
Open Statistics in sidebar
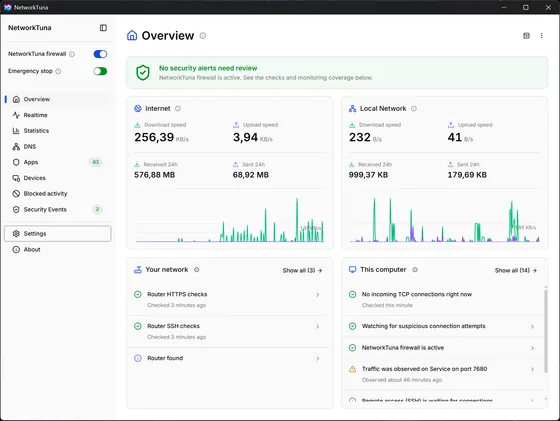coord(58,131)
